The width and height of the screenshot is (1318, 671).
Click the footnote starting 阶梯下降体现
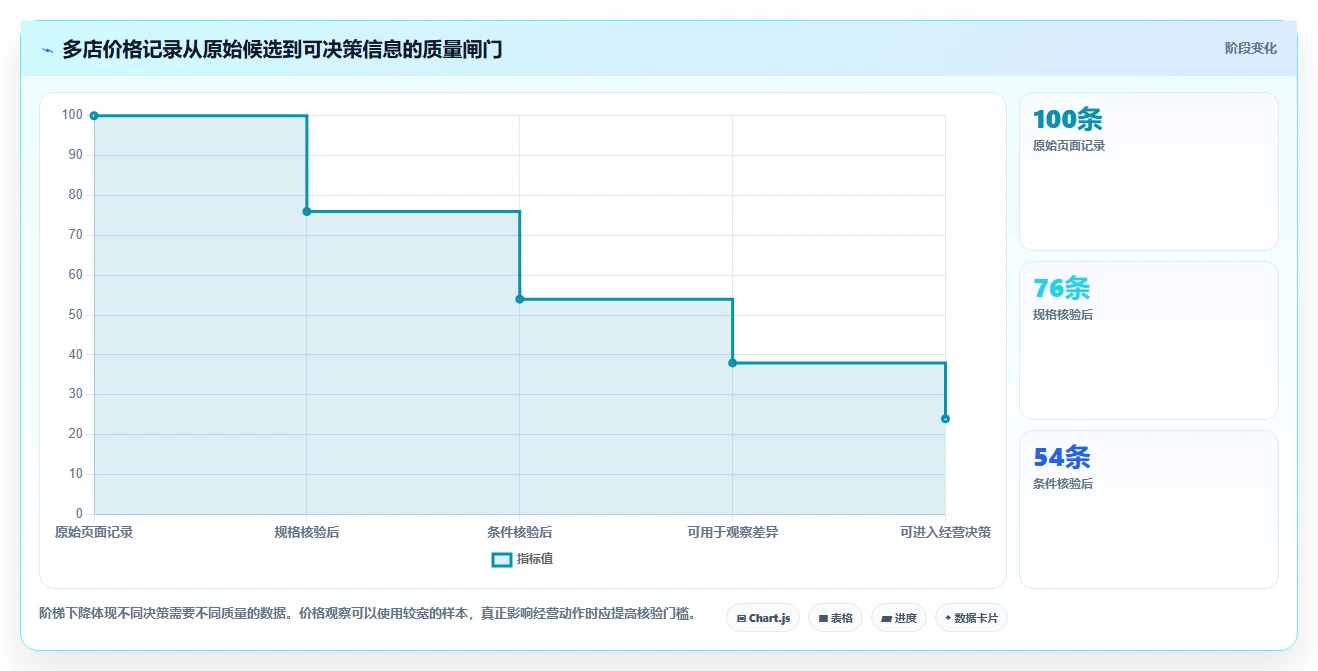coord(367,613)
